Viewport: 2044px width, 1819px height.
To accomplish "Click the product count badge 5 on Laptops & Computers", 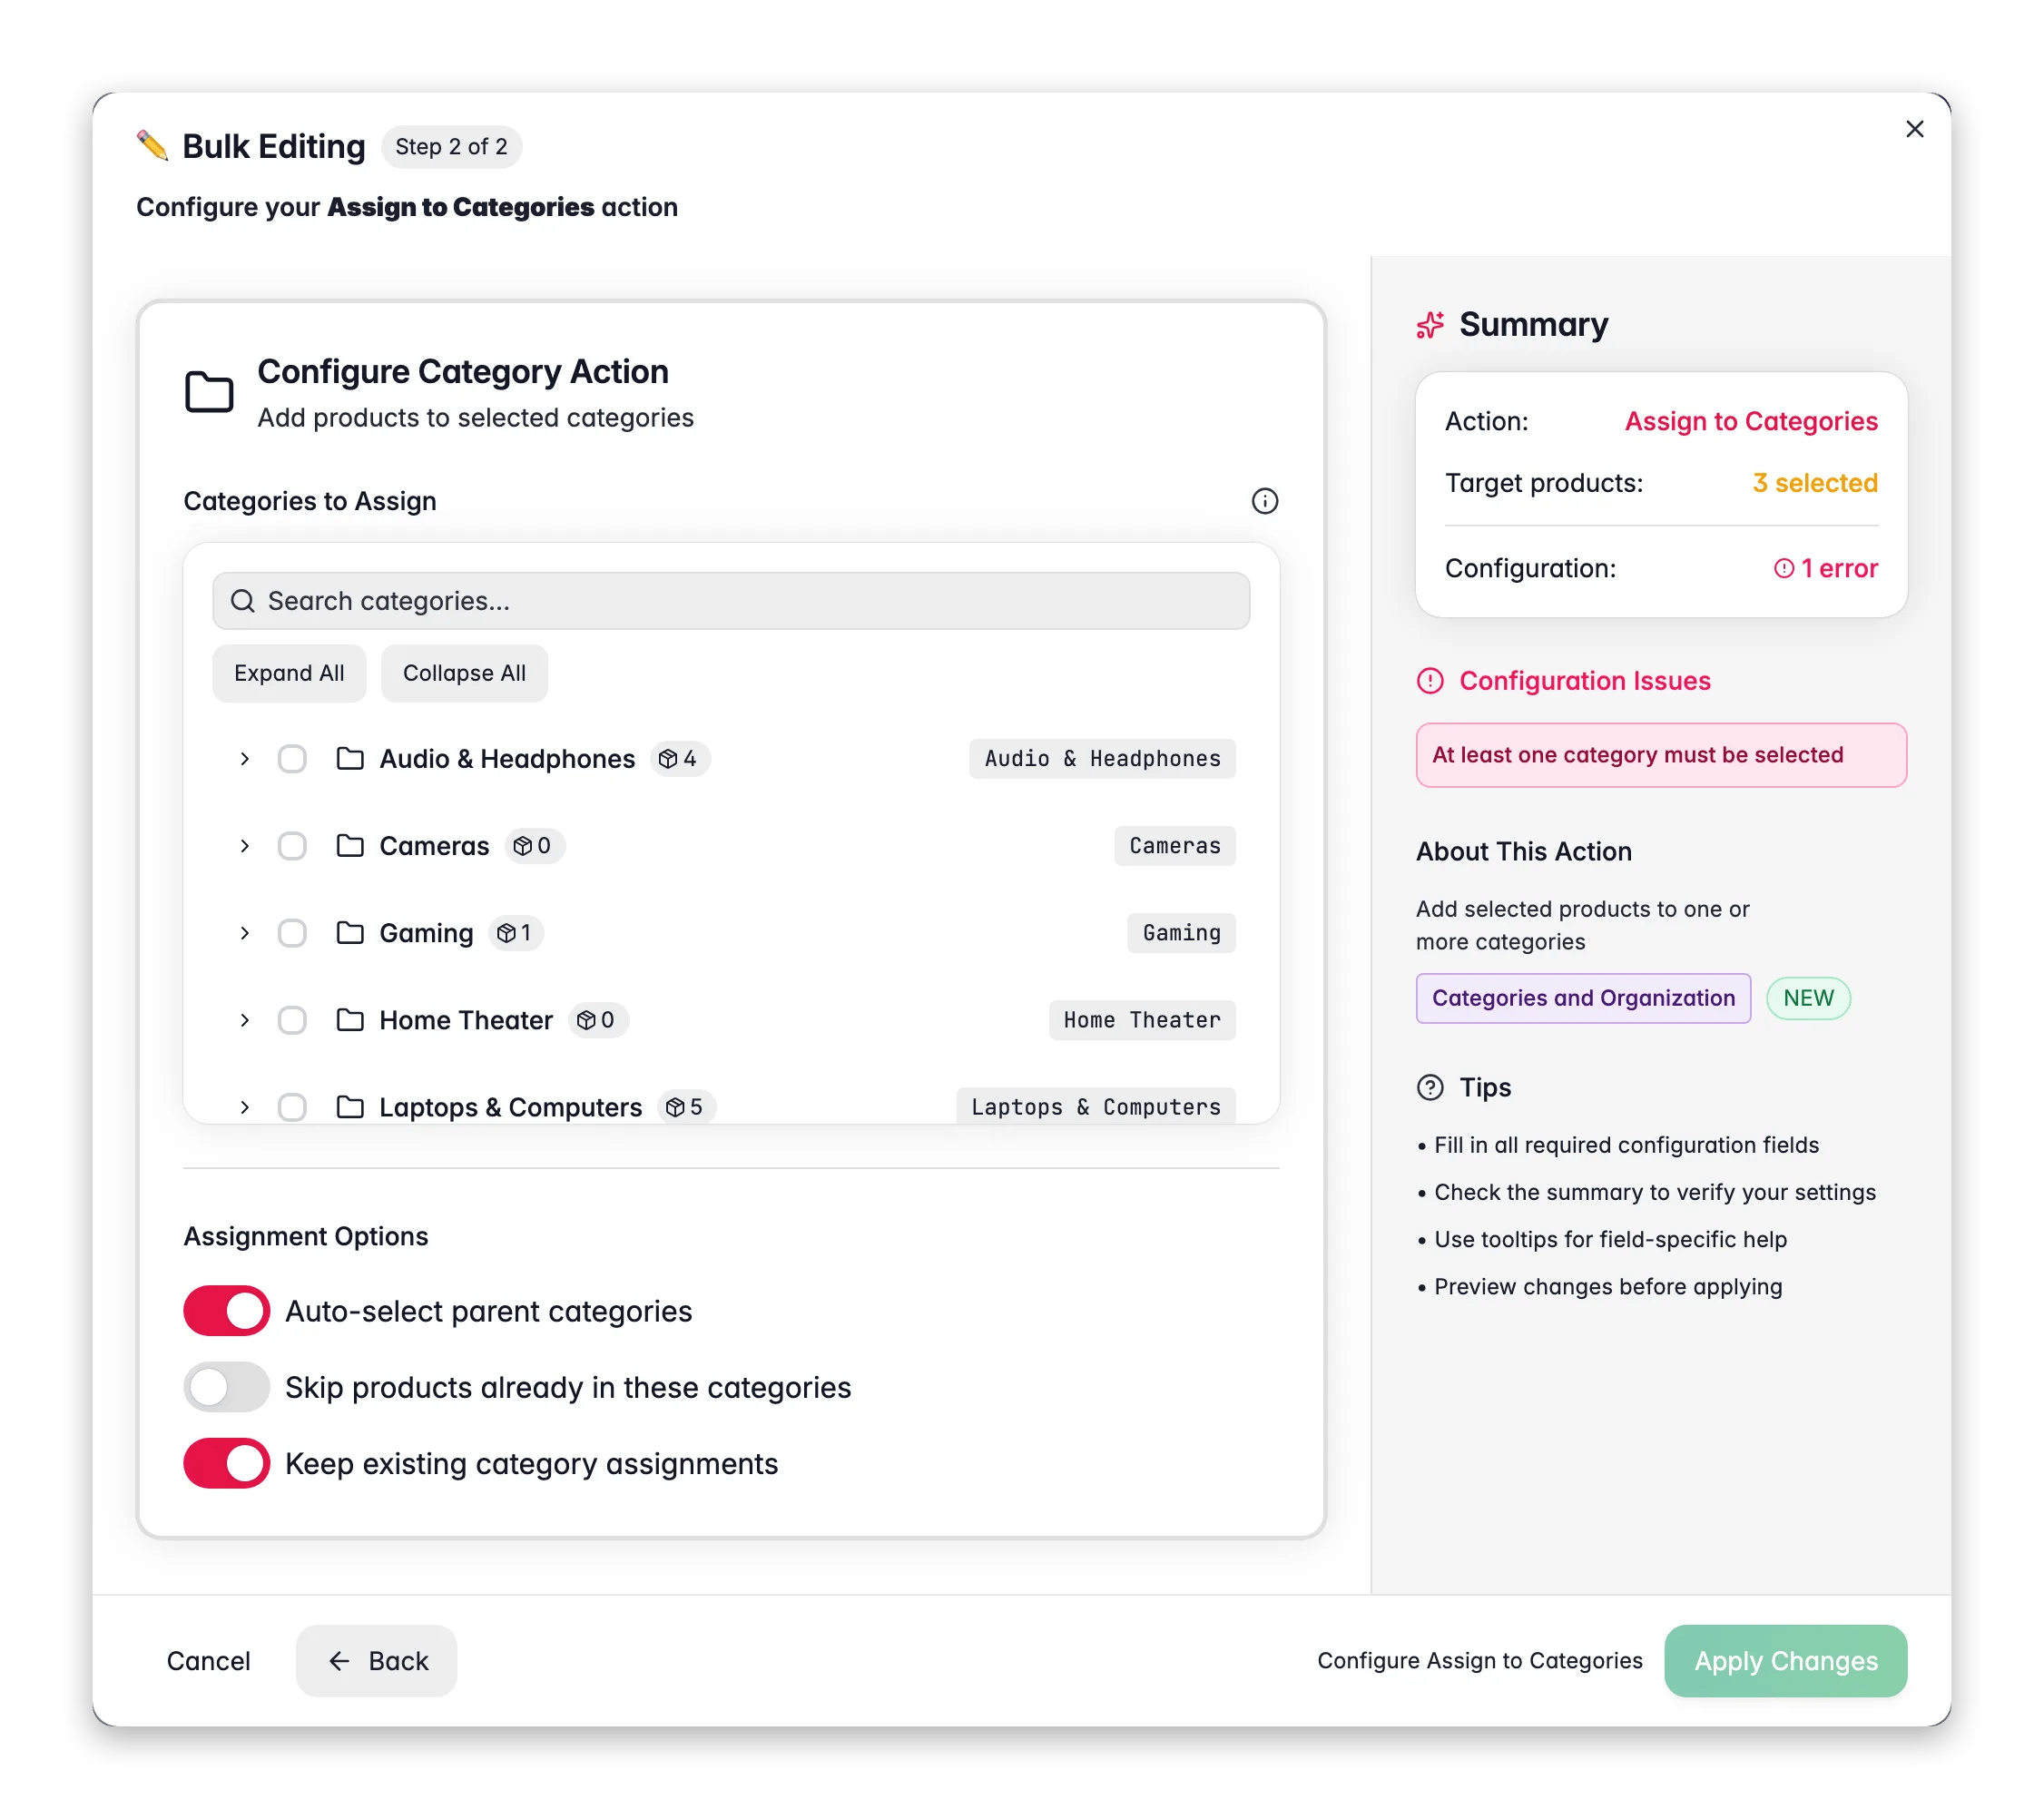I will click(685, 1107).
